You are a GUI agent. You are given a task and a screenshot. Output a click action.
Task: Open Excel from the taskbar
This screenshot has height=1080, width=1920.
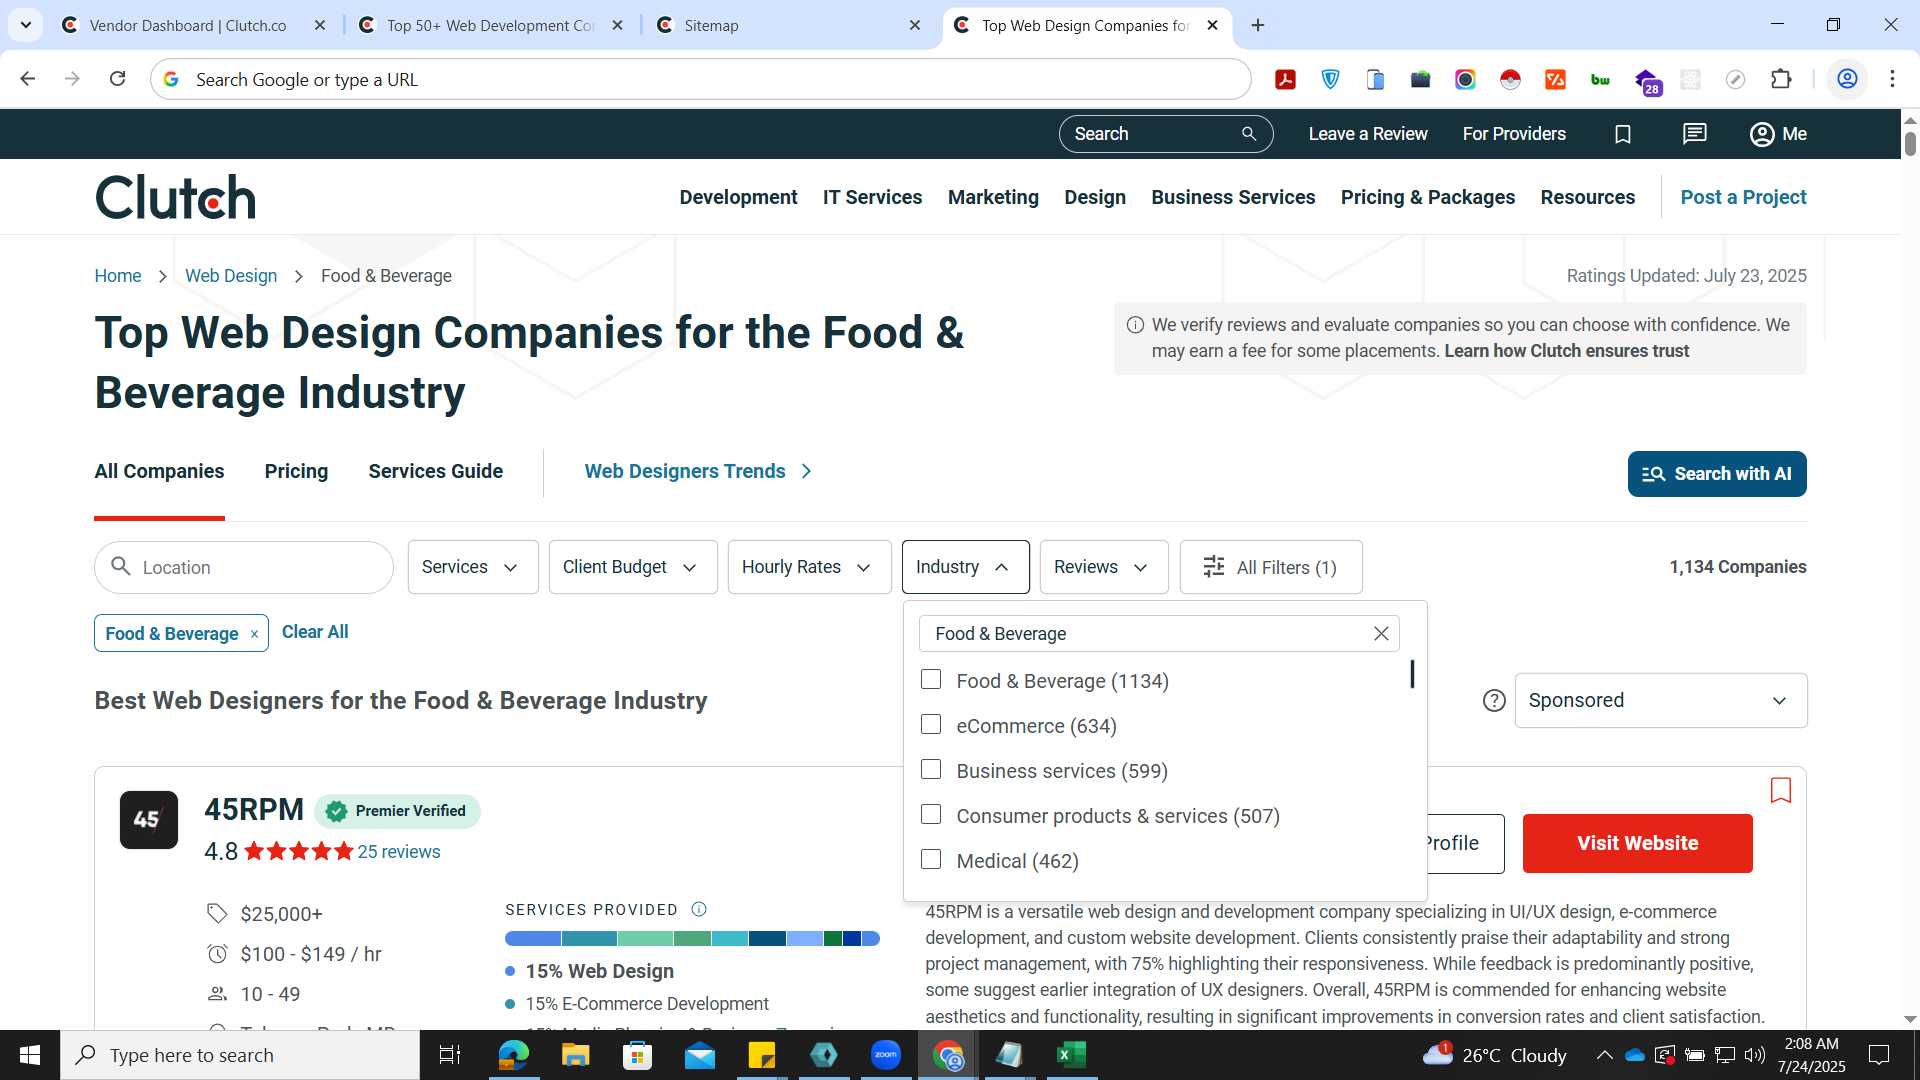tap(1072, 1055)
